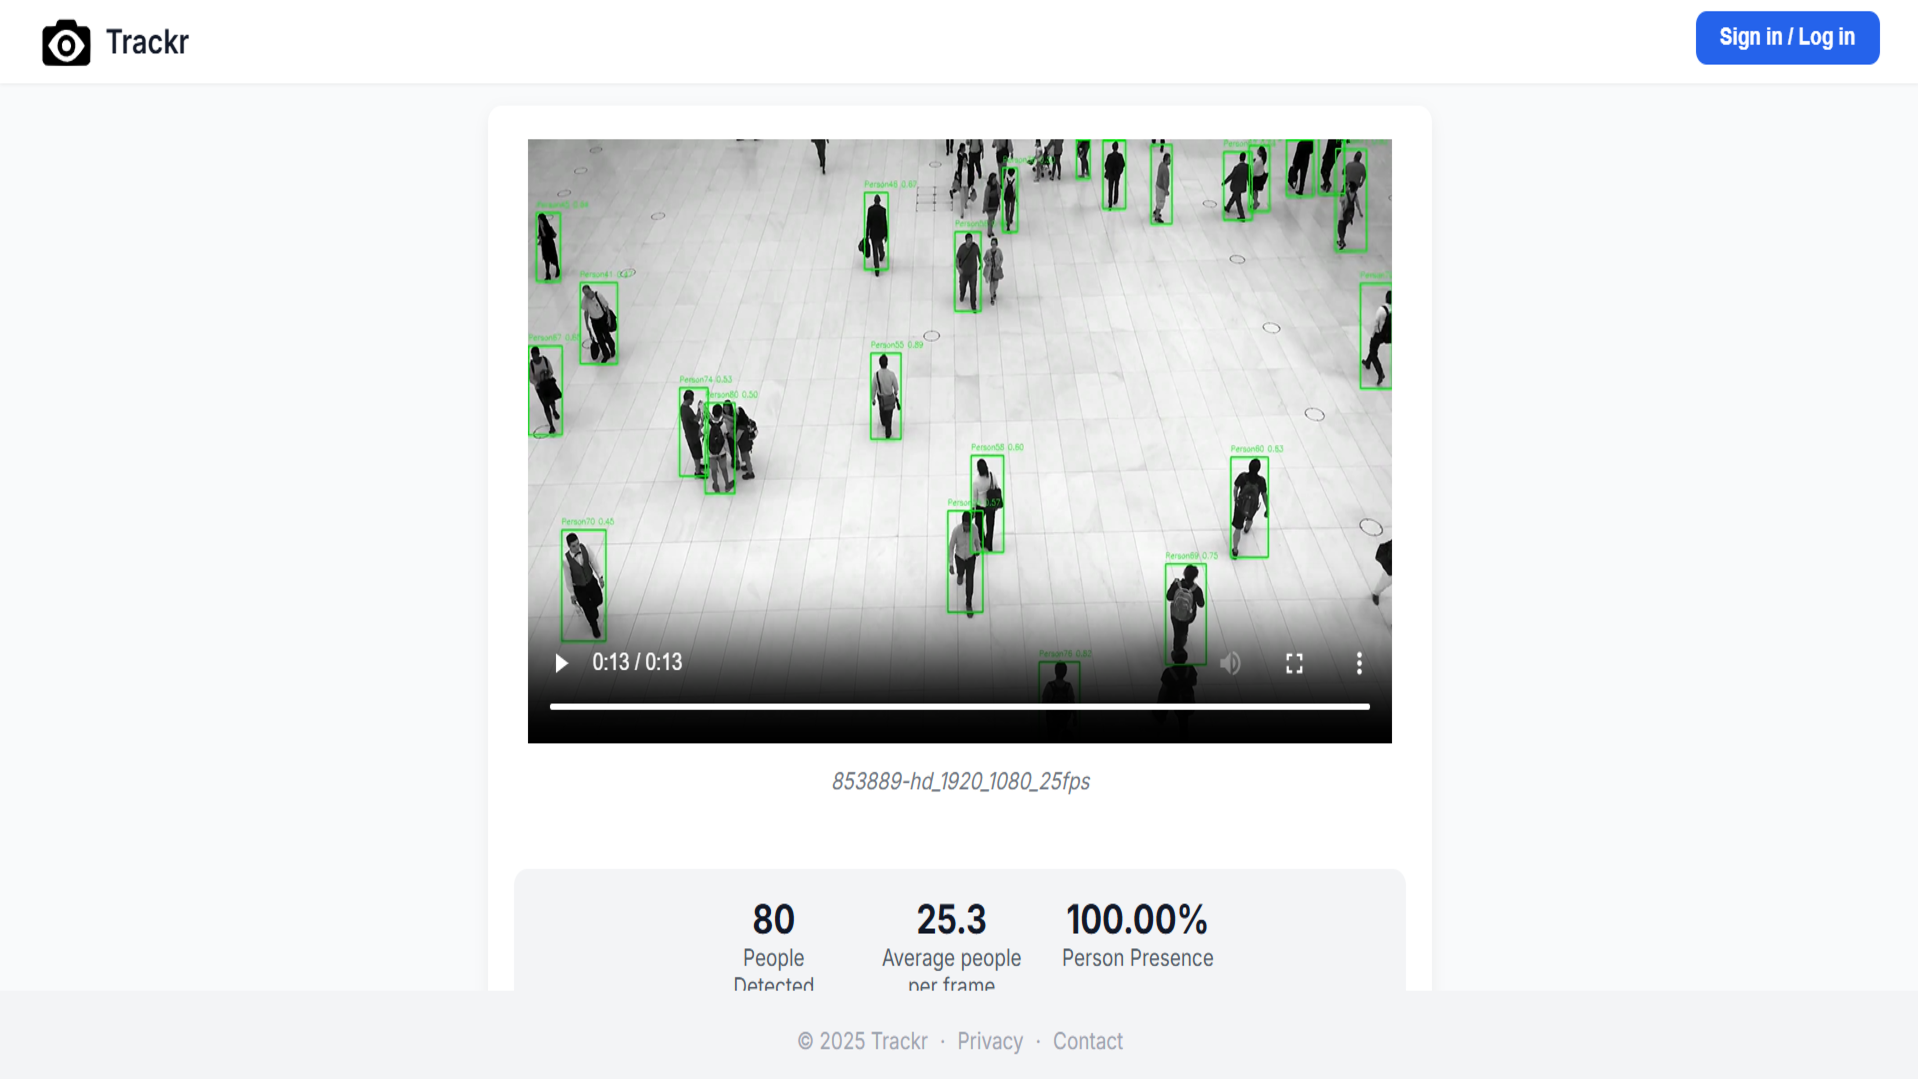Click the video progress bar

[958, 706]
